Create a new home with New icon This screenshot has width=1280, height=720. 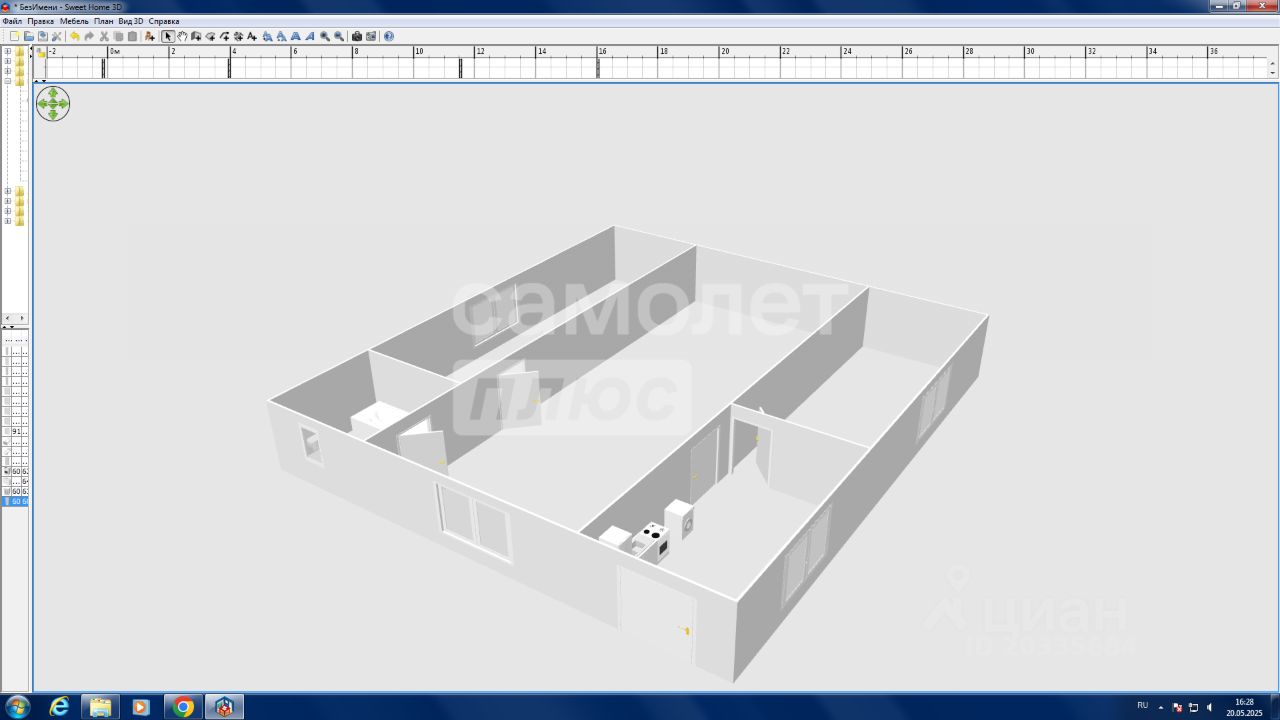tap(14, 36)
